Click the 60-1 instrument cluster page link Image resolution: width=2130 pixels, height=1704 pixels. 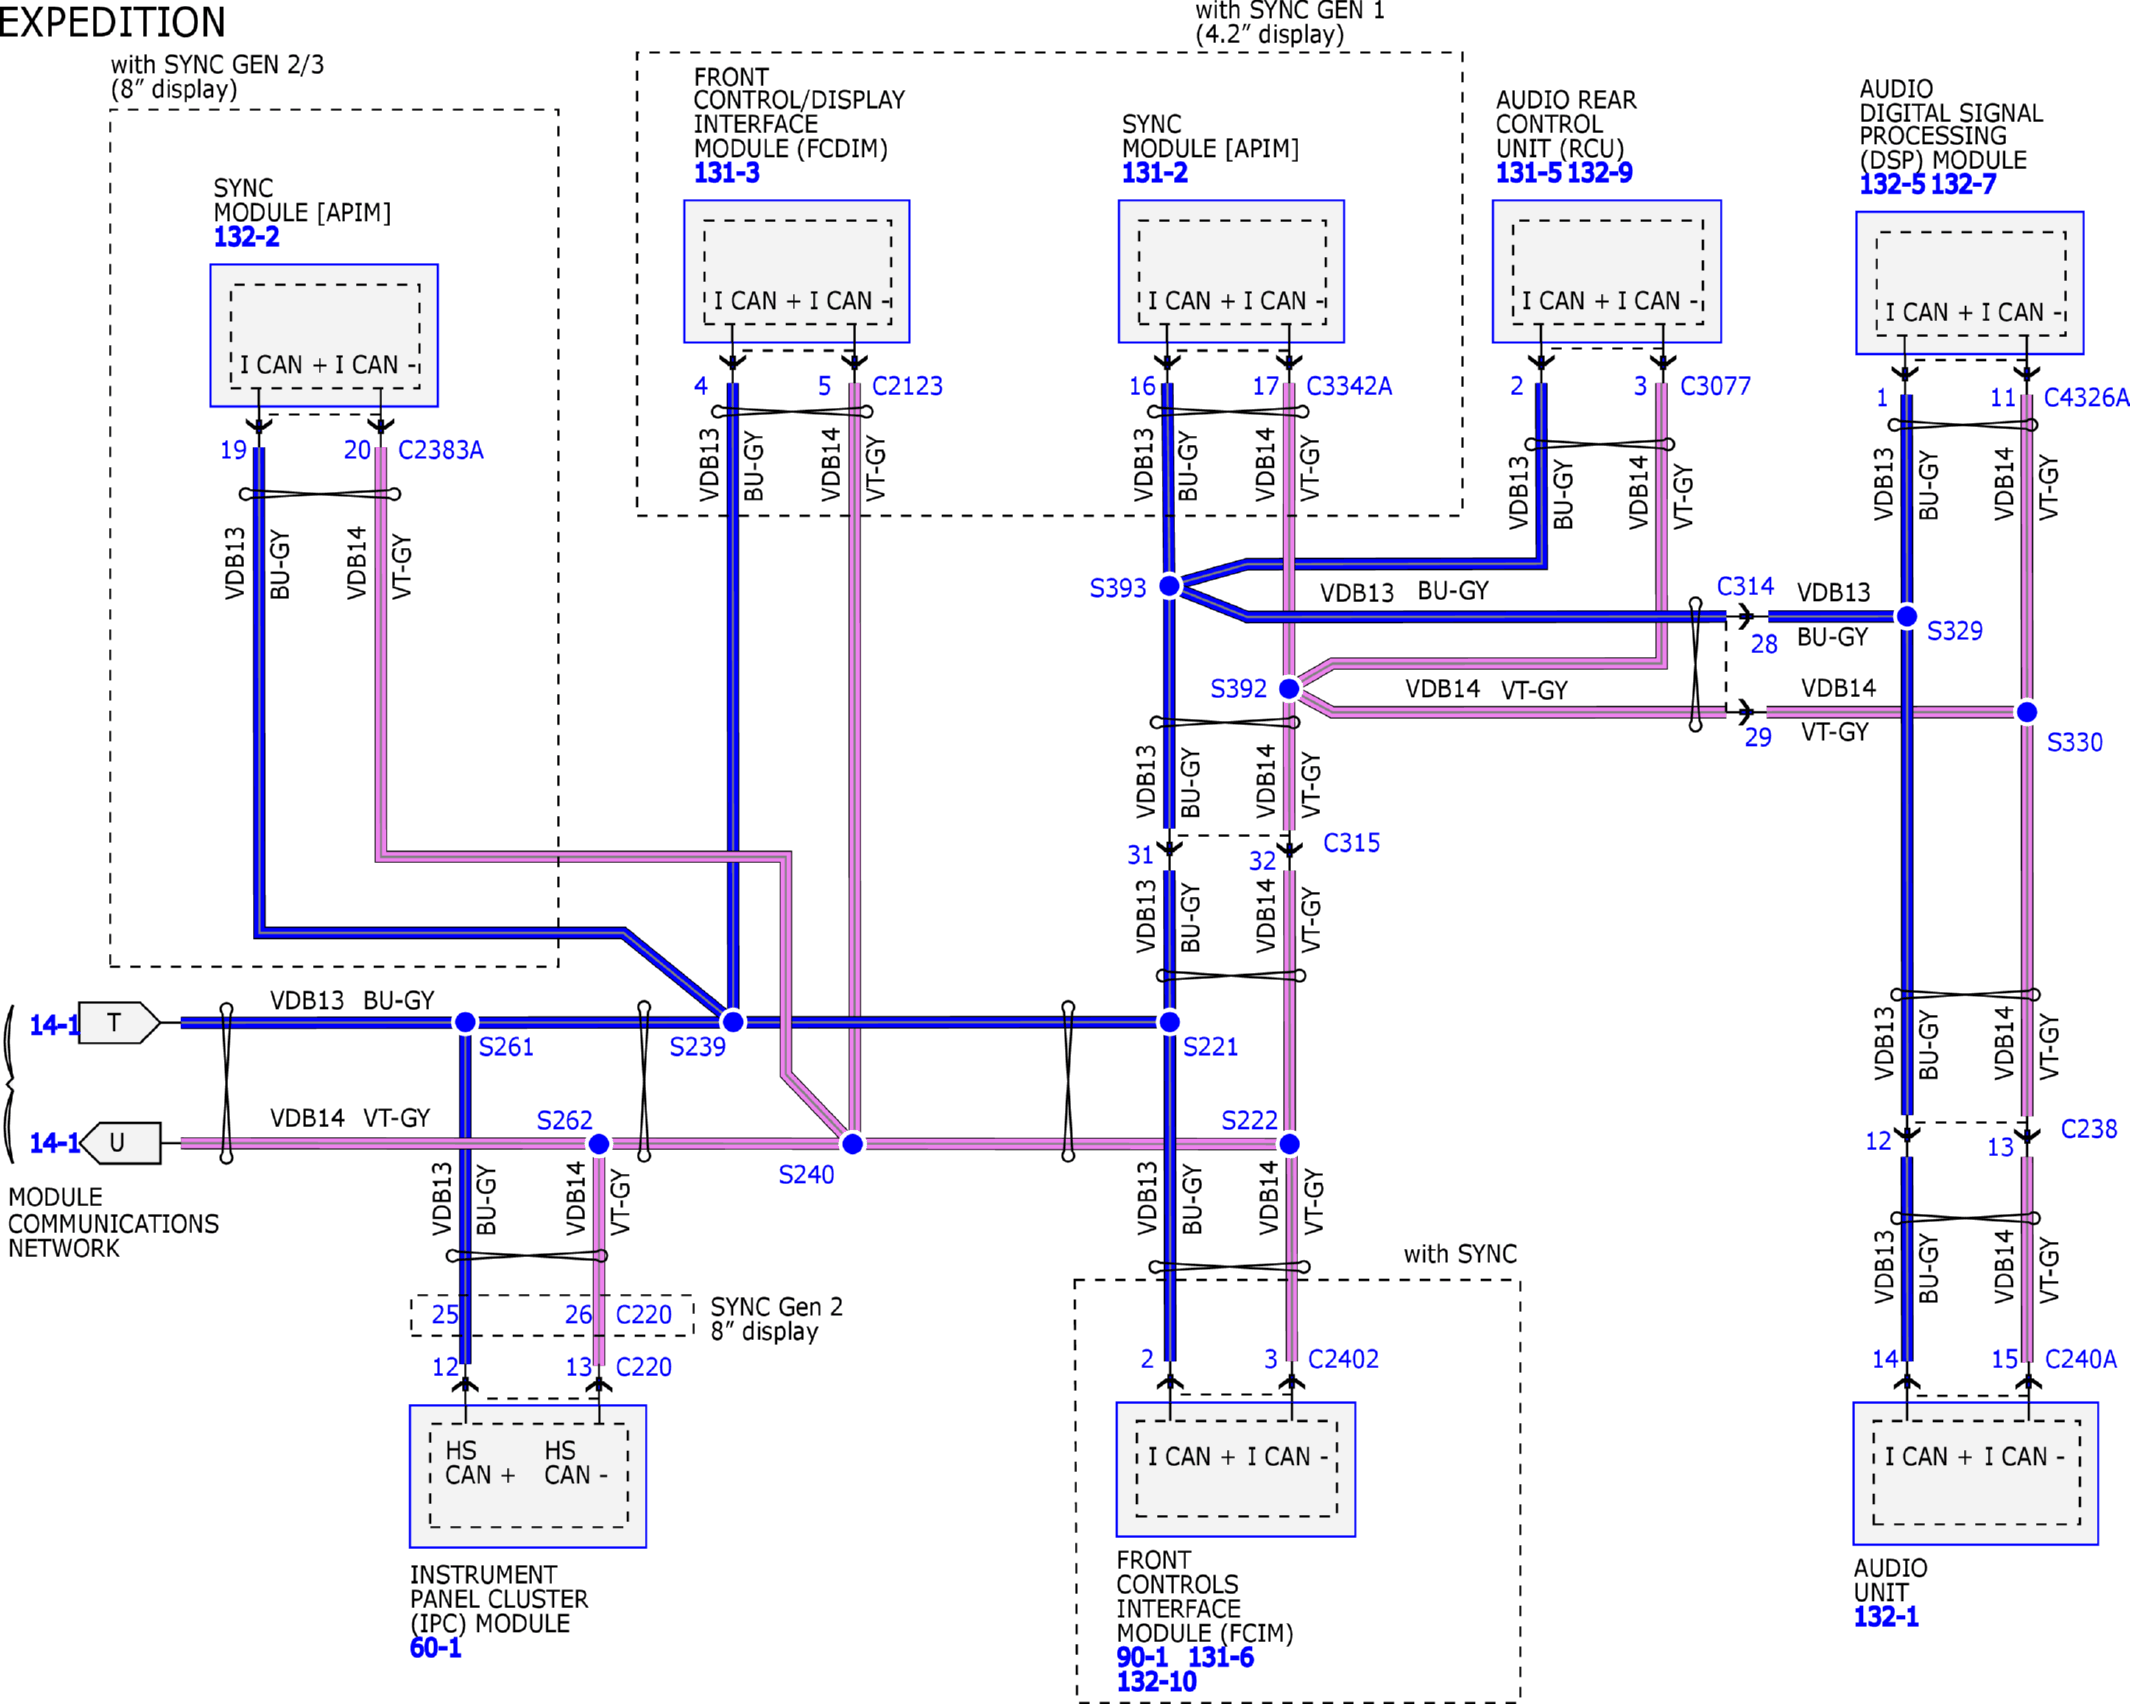pyautogui.click(x=435, y=1647)
